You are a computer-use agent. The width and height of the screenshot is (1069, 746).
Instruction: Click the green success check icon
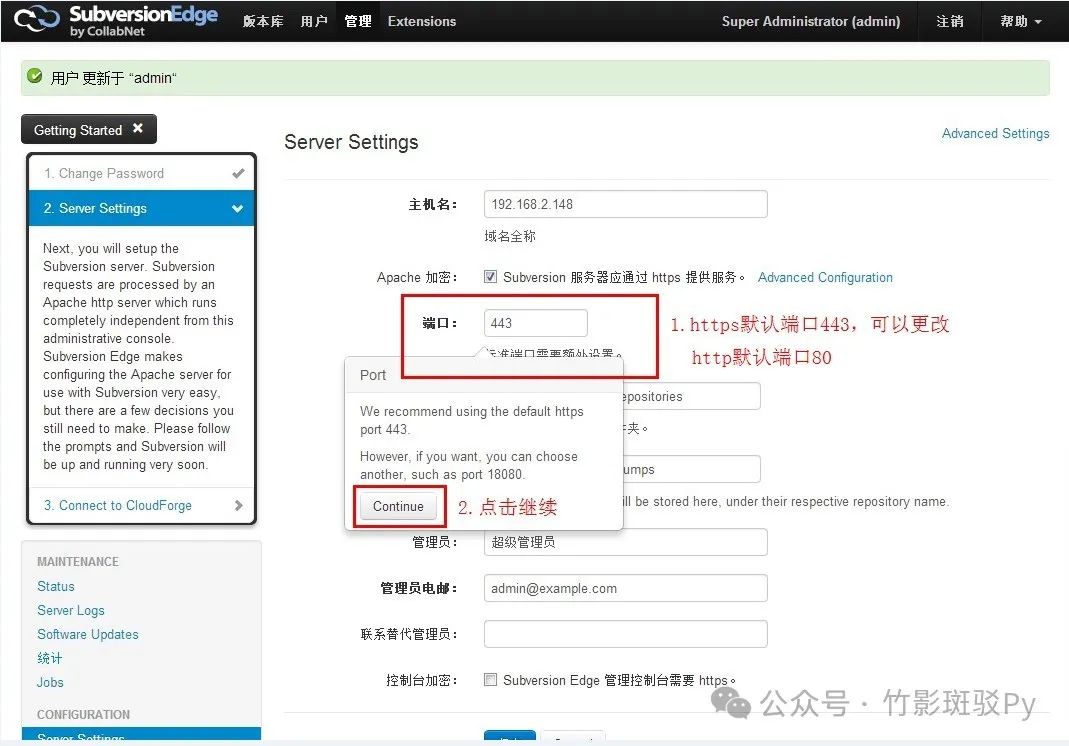[x=35, y=76]
